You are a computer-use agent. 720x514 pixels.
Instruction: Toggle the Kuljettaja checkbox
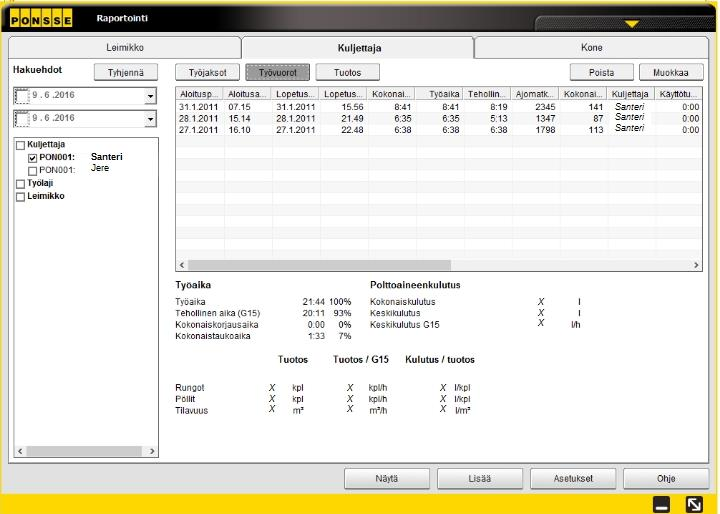[x=21, y=146]
